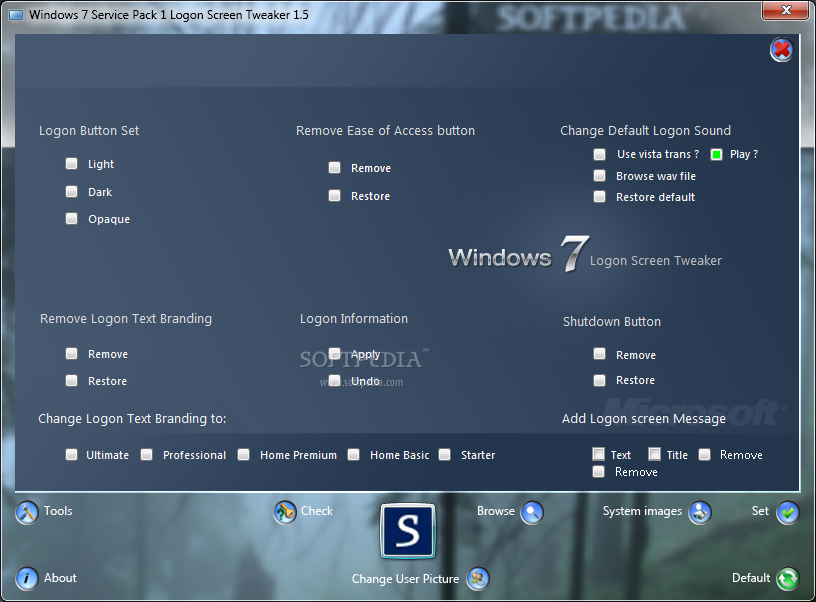Tick Undo under Logon Information
Screen dimensions: 816x602
click(x=335, y=380)
